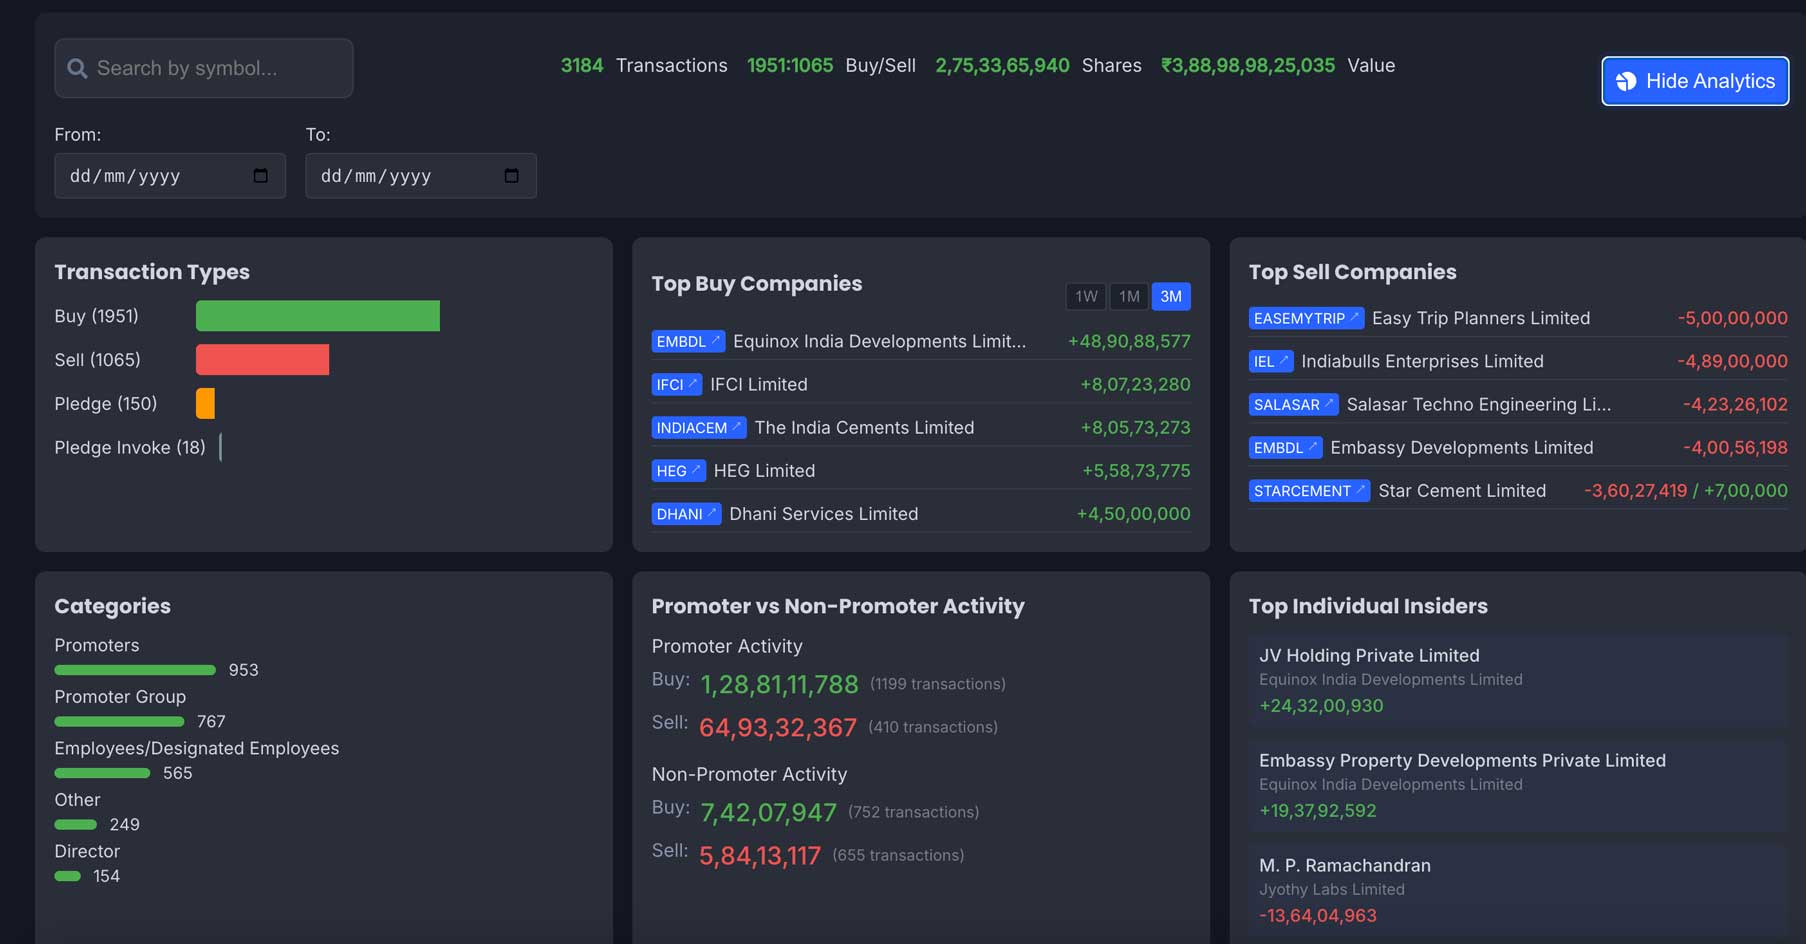Open the IFCI symbol tag link
Image resolution: width=1806 pixels, height=944 pixels.
(x=677, y=384)
